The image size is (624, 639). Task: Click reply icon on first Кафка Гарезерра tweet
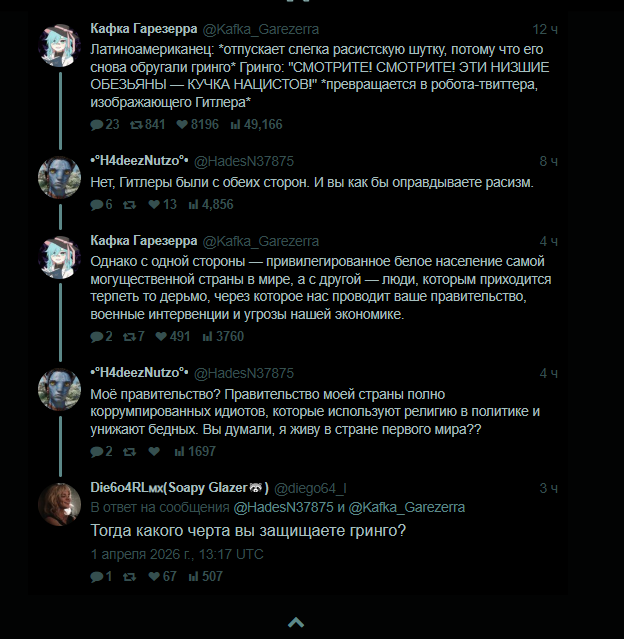point(97,125)
